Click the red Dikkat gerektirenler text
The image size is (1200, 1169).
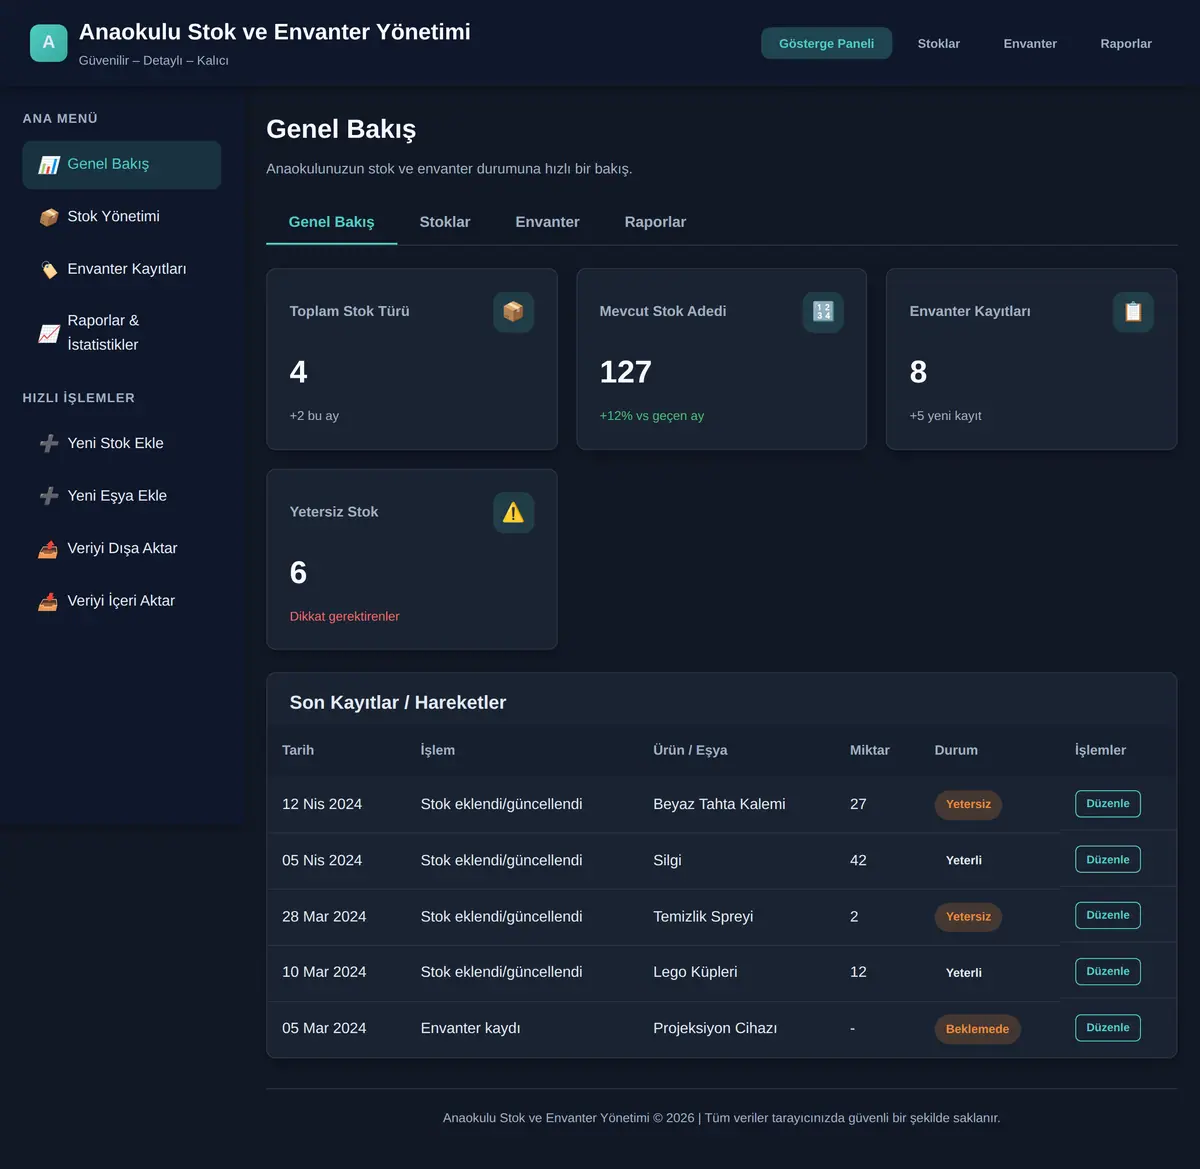[x=345, y=617]
